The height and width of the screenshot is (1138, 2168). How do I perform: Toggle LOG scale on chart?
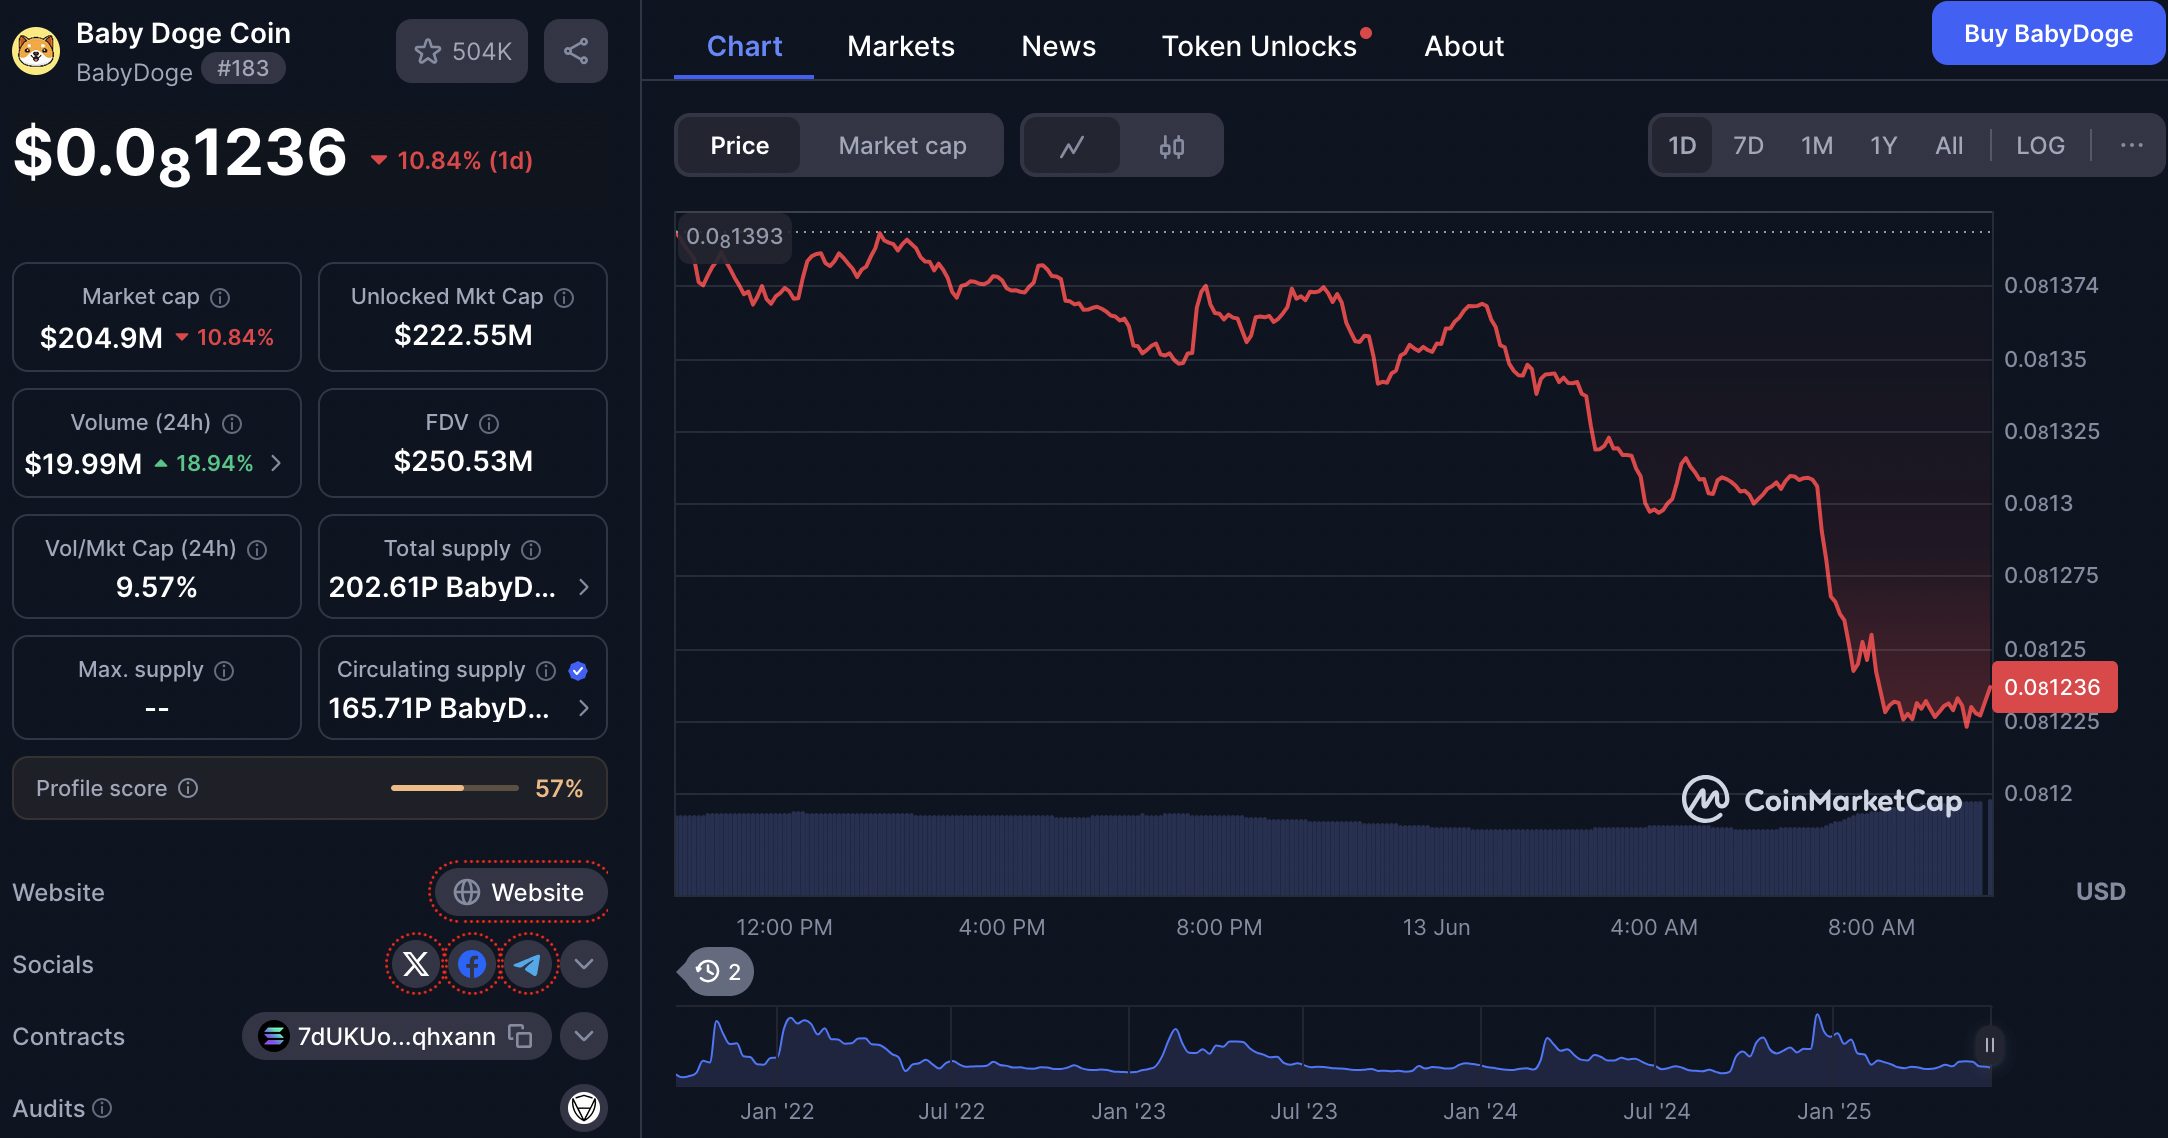point(2040,146)
